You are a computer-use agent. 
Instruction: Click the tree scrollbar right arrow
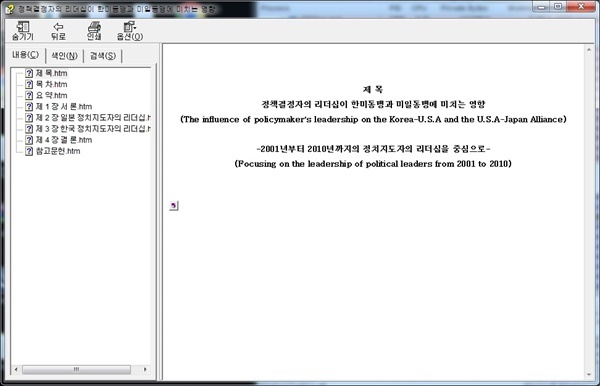point(145,369)
